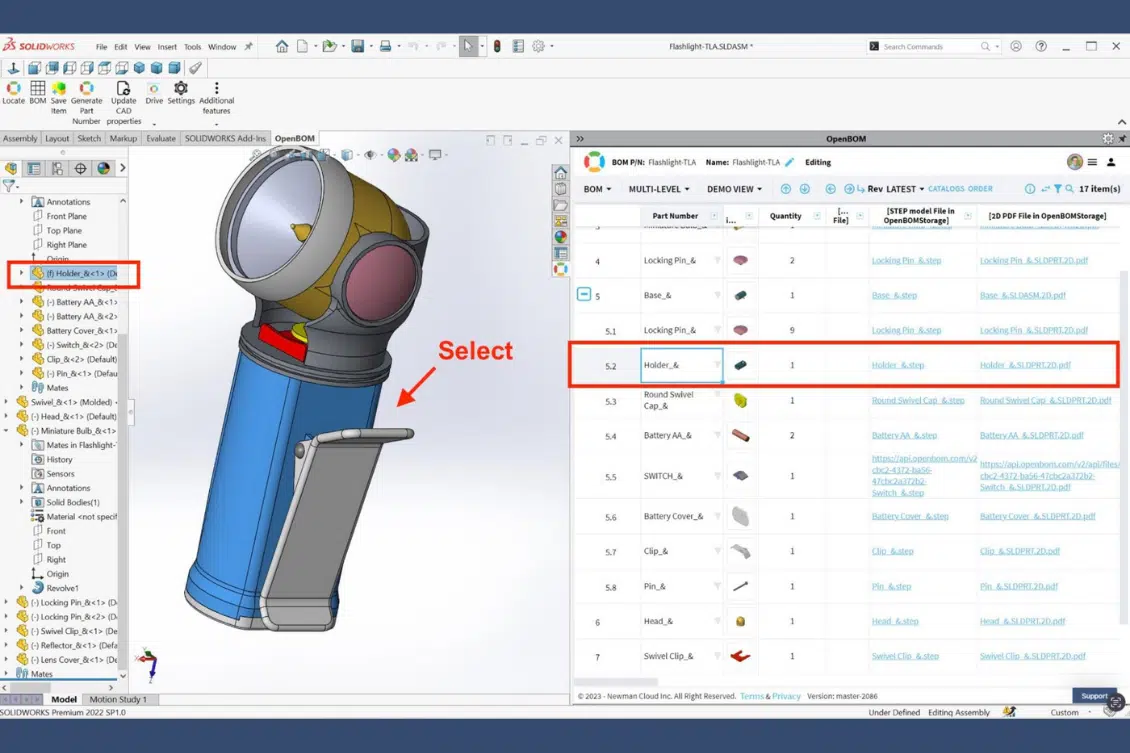
Task: Open Head_&.SLDPRT.2D.pdf link
Action: (x=1022, y=621)
